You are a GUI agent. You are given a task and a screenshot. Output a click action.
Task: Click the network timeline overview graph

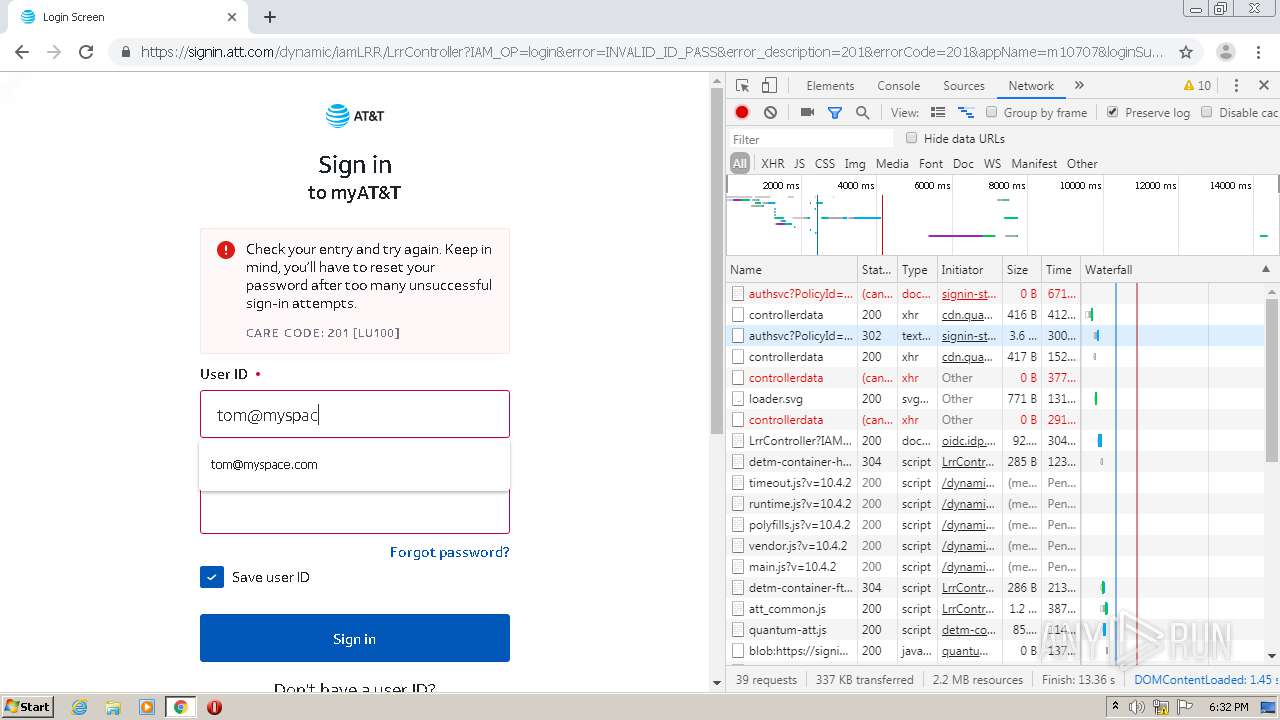coord(1002,215)
